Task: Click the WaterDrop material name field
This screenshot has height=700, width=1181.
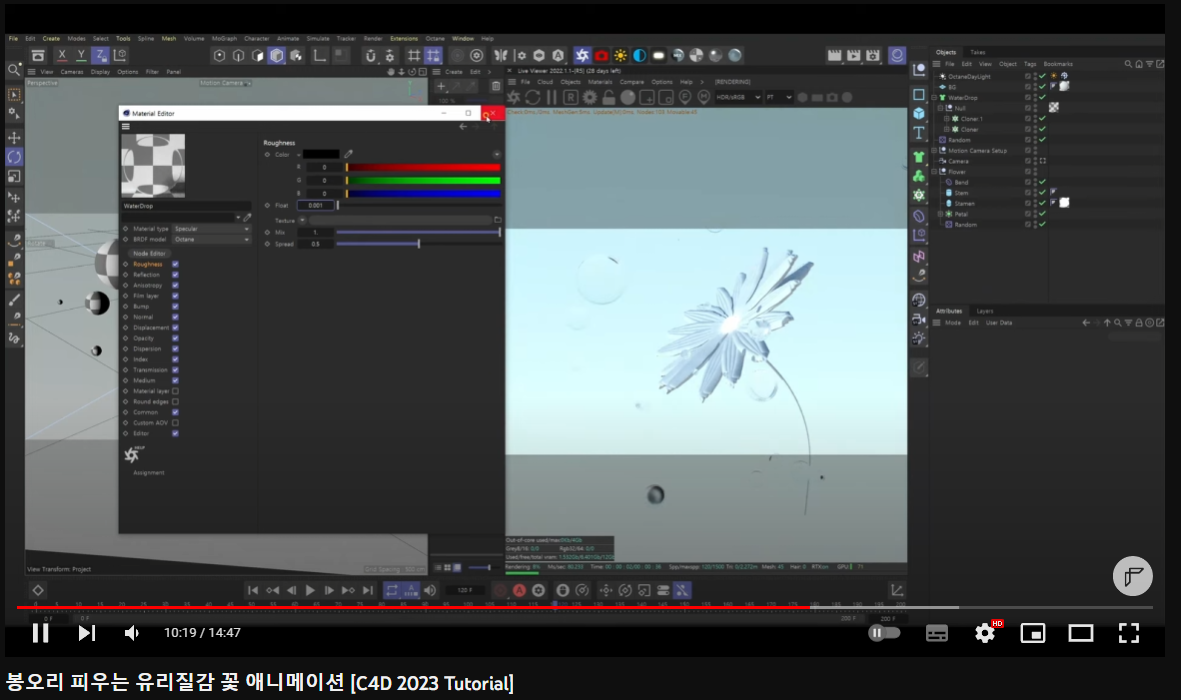Action: (185, 206)
